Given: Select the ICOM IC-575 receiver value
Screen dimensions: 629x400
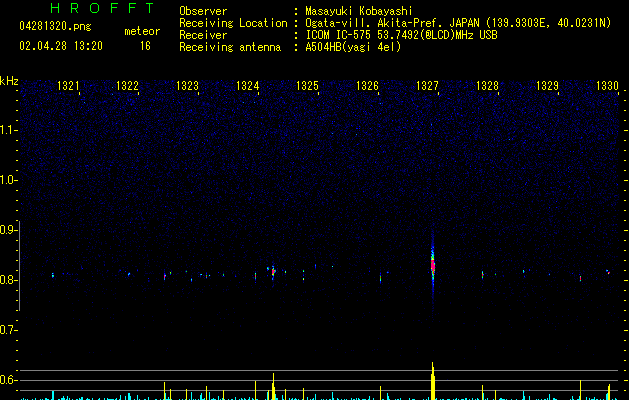Looking at the screenshot, I should 401,35.
